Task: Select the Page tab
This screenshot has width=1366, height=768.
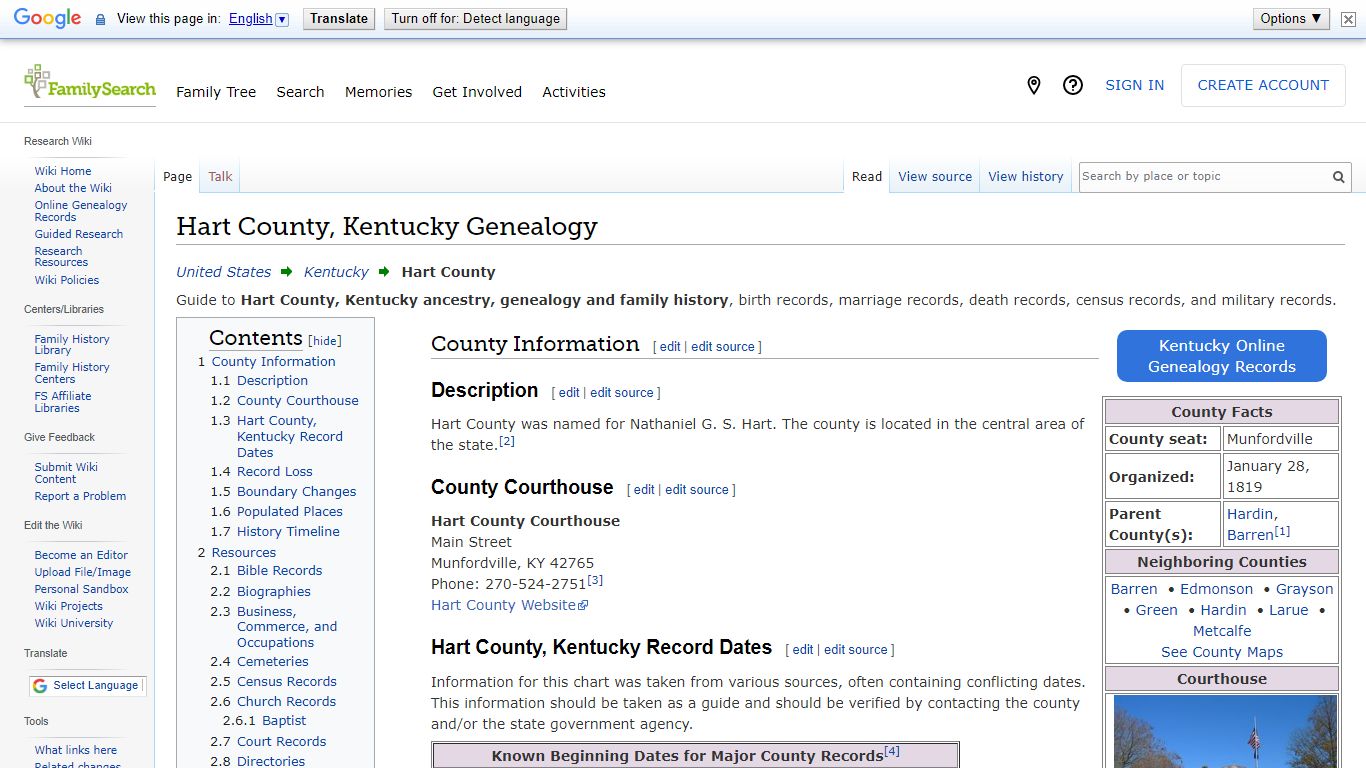Action: tap(177, 177)
